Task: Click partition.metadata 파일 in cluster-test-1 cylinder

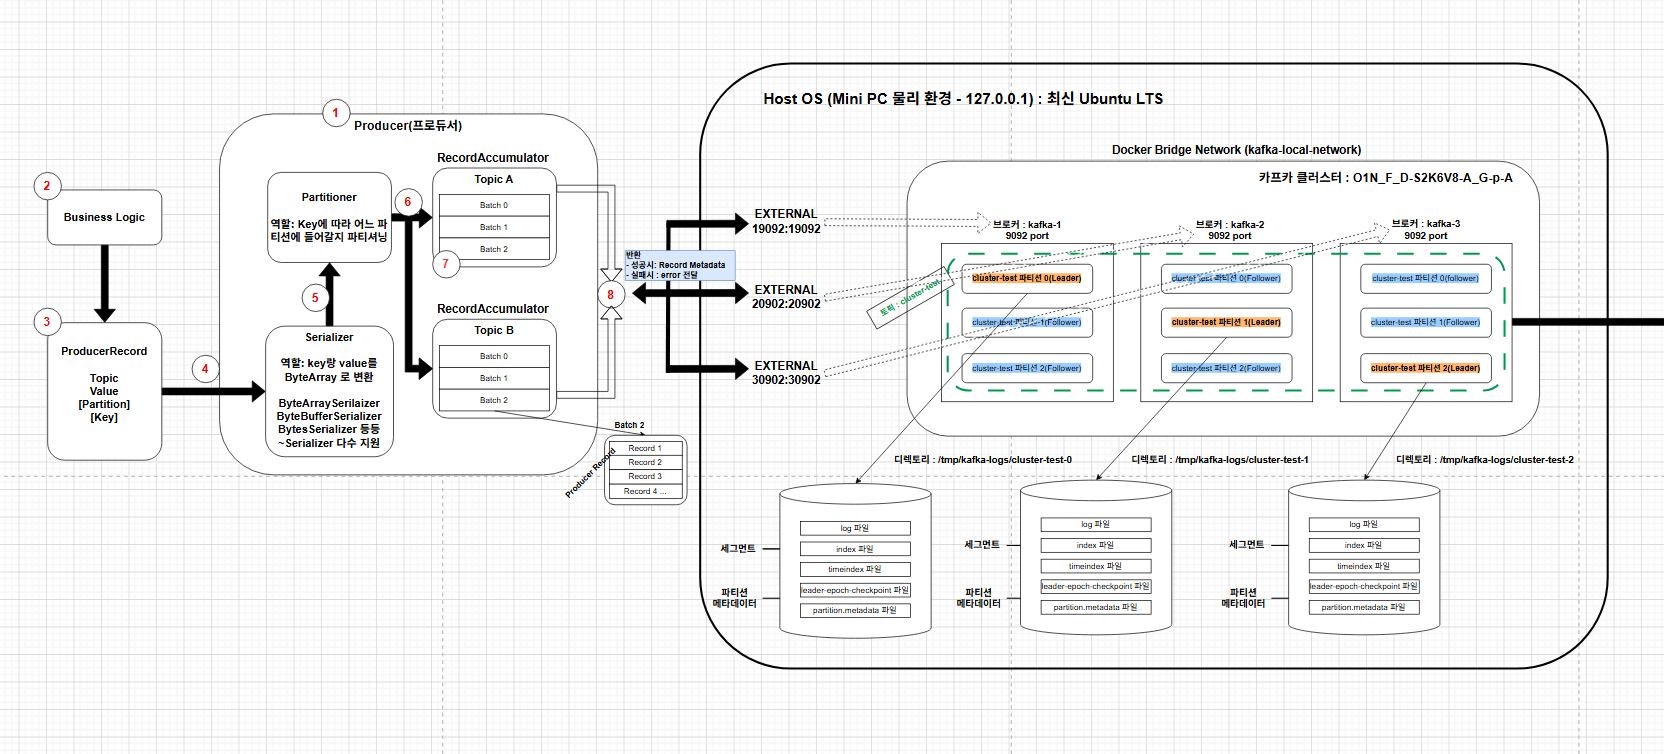Action: (x=1096, y=607)
